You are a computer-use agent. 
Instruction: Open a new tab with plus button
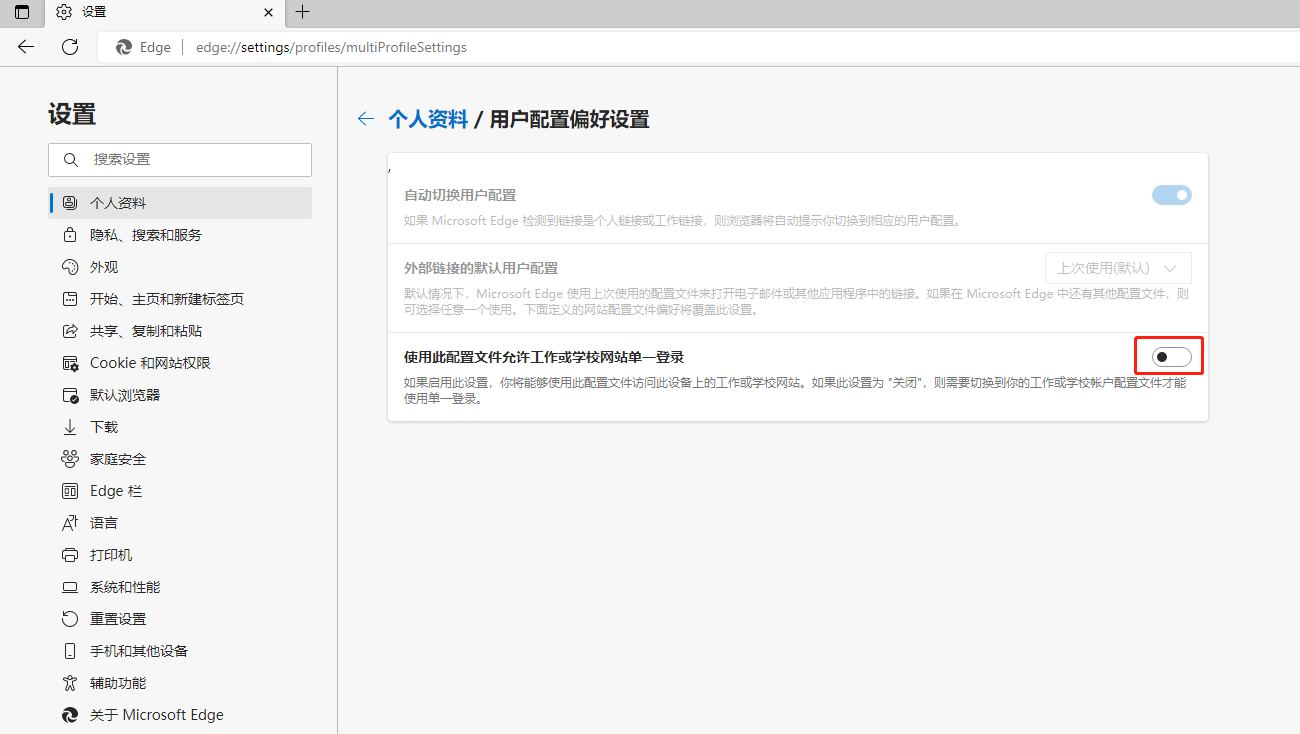click(303, 12)
